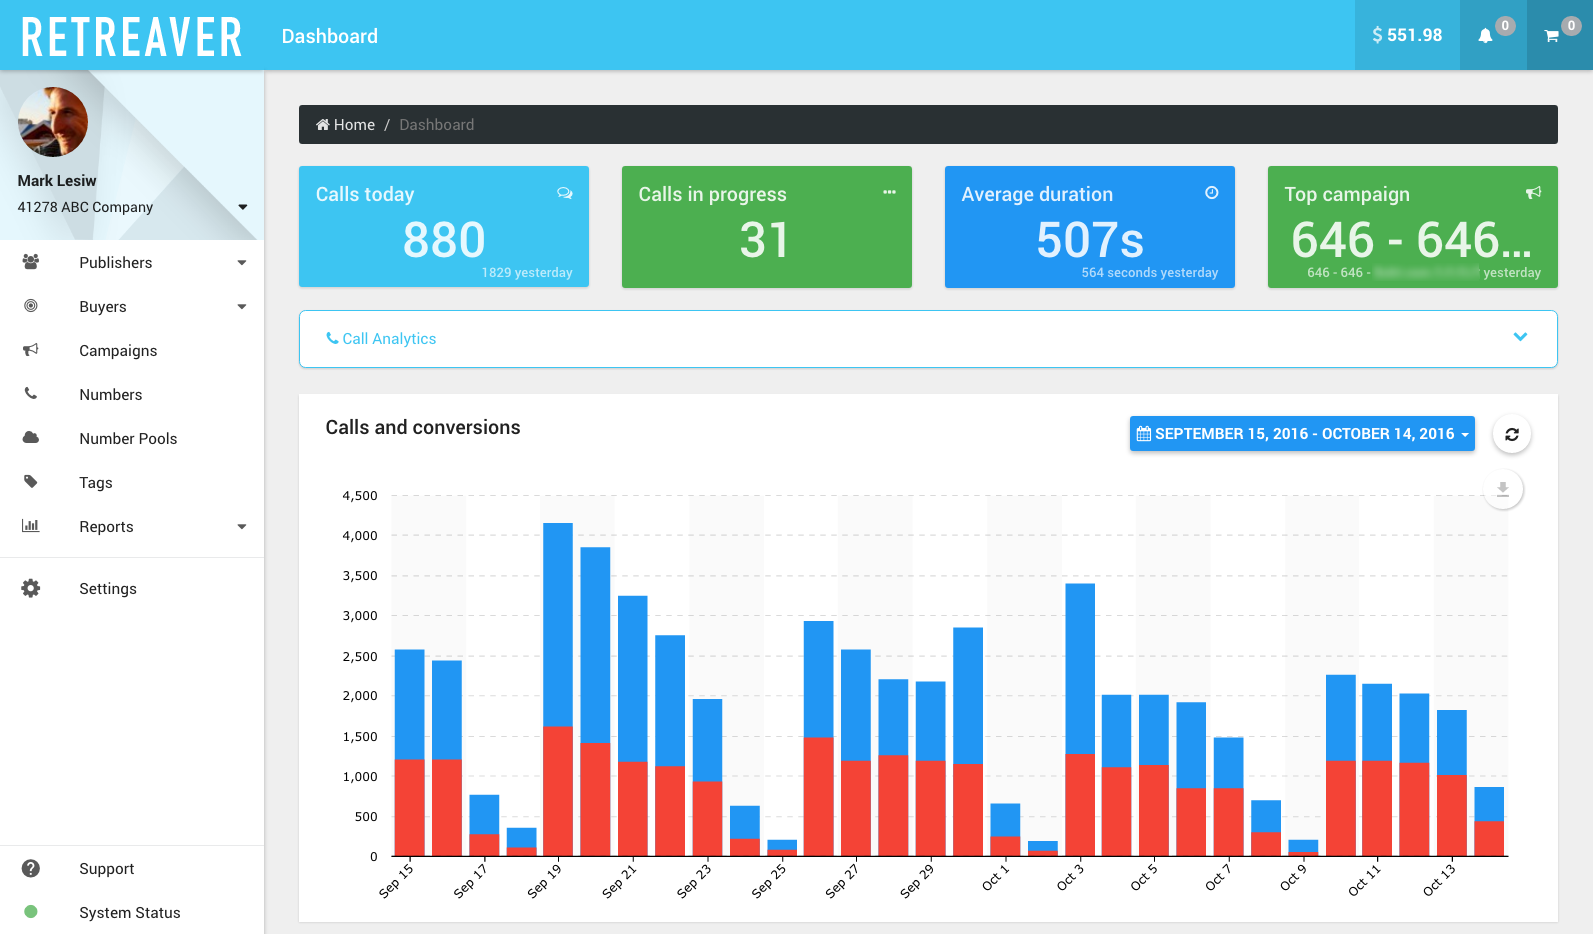Click the green System Status indicator

31,912
